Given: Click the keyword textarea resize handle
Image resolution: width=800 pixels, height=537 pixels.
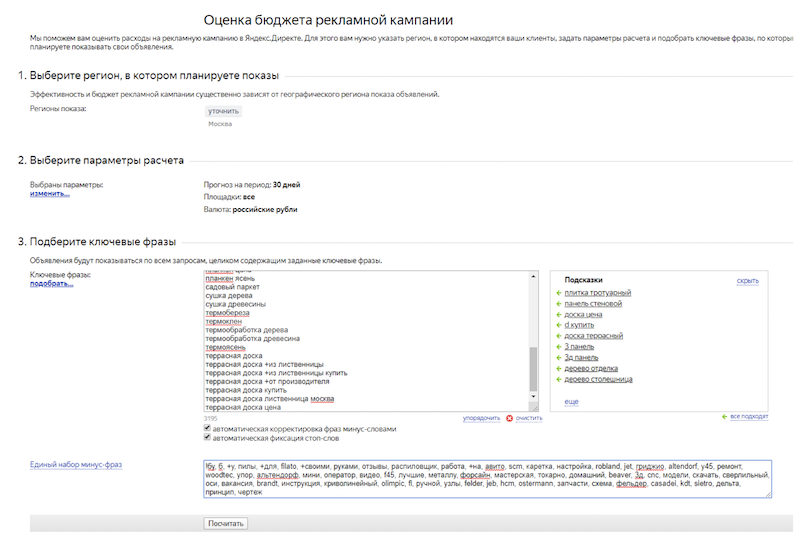Looking at the screenshot, I should [535, 407].
